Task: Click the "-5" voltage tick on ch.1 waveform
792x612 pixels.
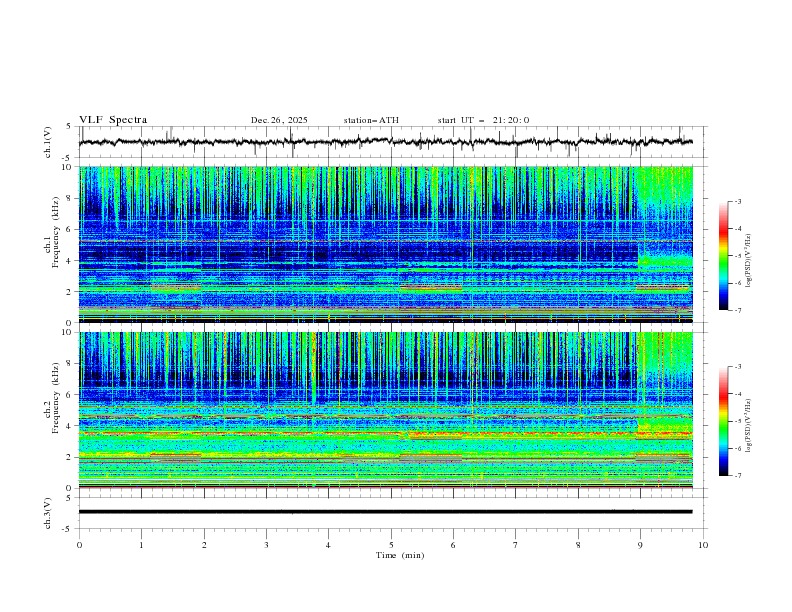Action: (x=68, y=158)
